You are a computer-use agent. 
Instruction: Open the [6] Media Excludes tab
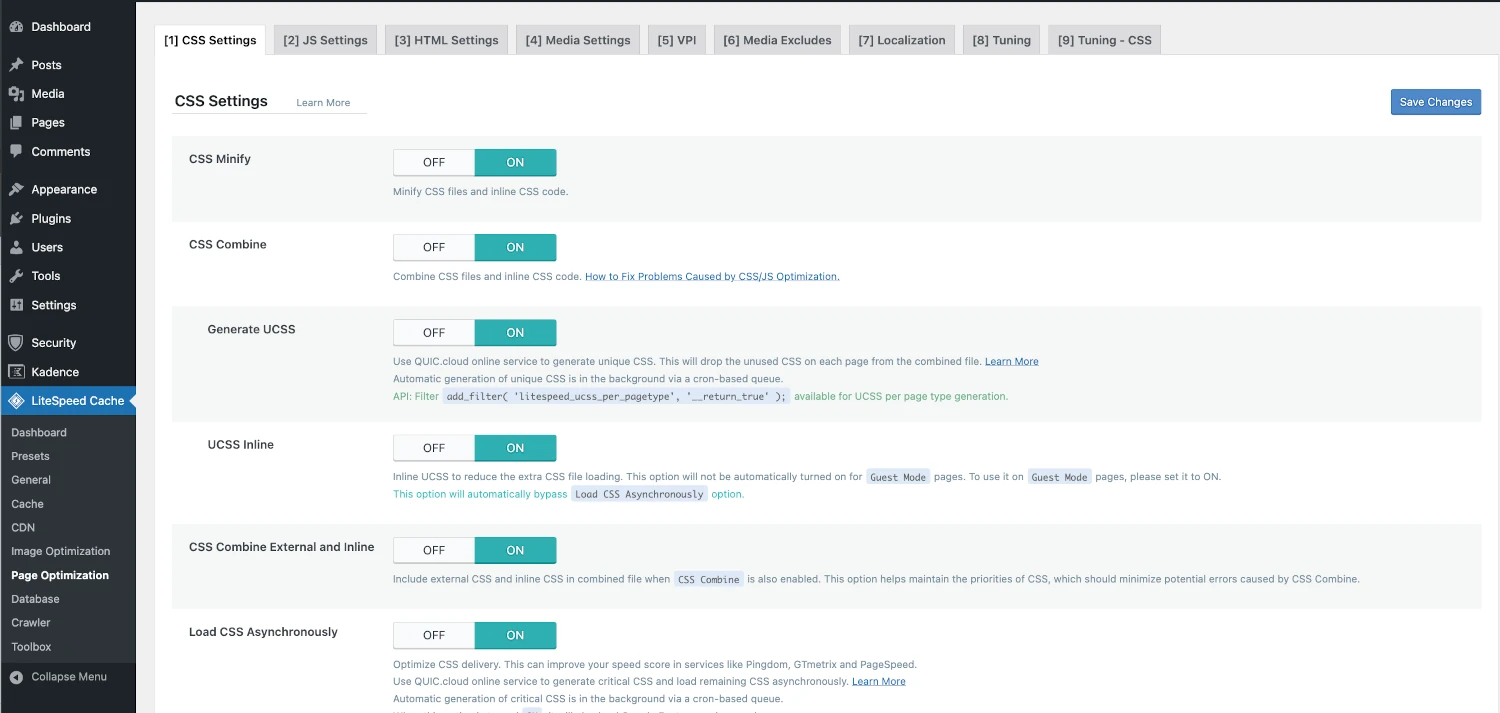click(777, 40)
